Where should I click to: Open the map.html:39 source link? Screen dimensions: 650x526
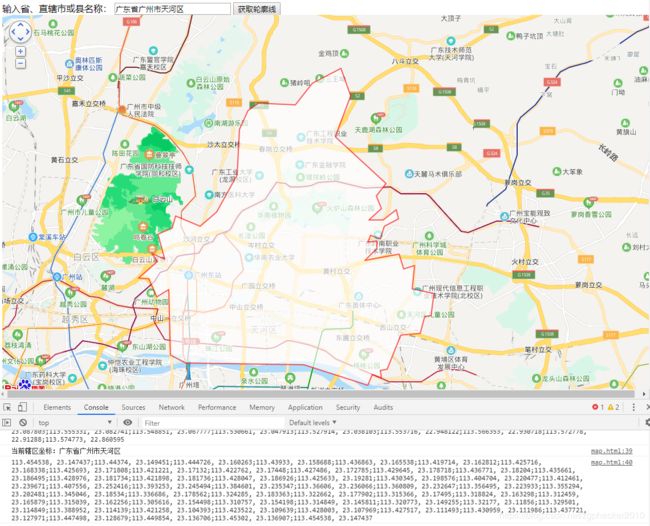[611, 451]
